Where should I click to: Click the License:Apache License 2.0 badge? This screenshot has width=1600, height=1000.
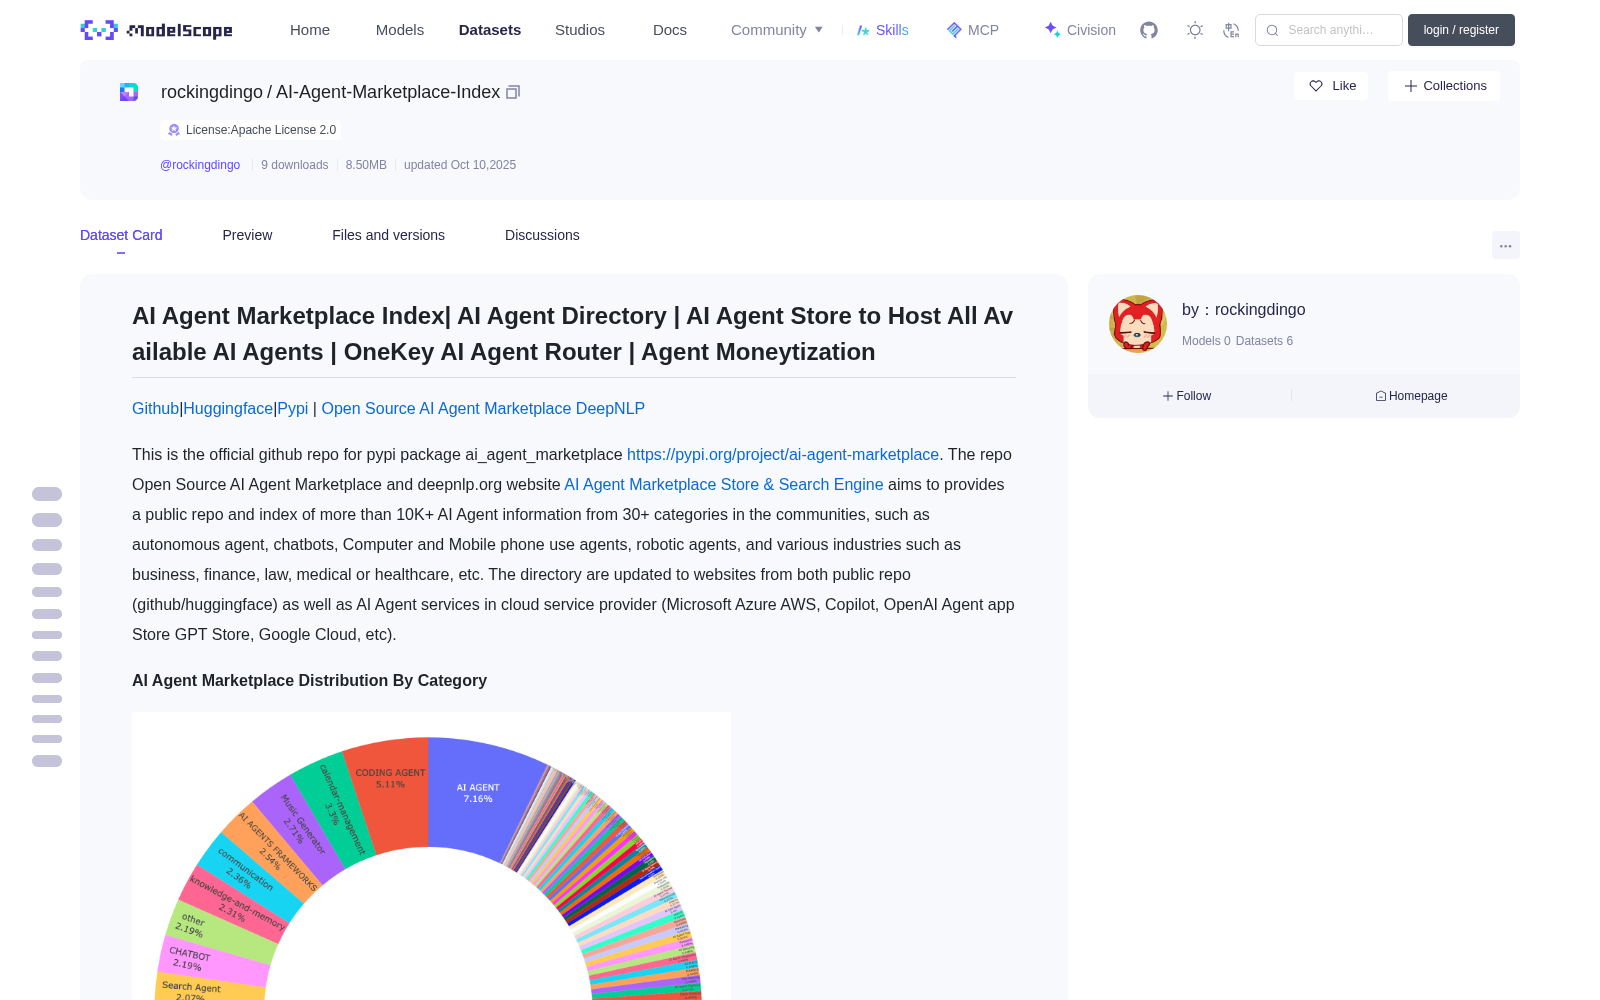coord(251,130)
